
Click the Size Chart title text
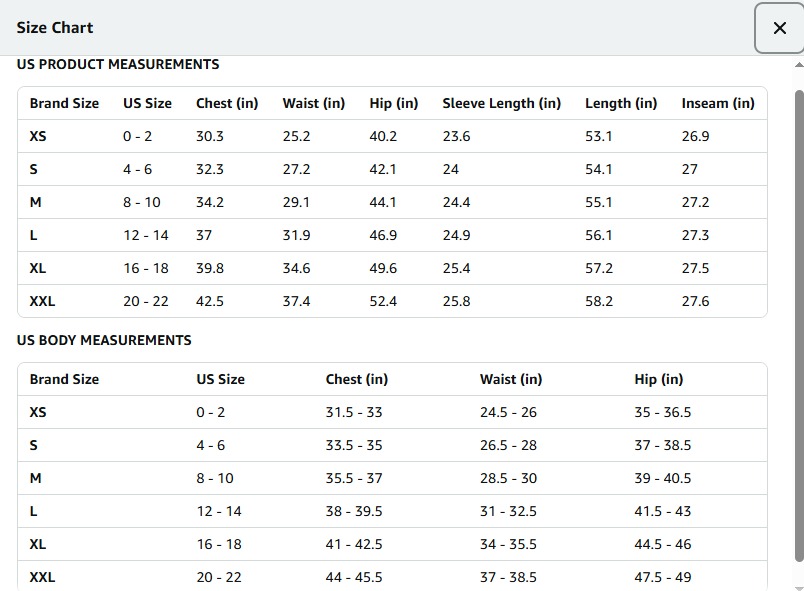tap(55, 28)
